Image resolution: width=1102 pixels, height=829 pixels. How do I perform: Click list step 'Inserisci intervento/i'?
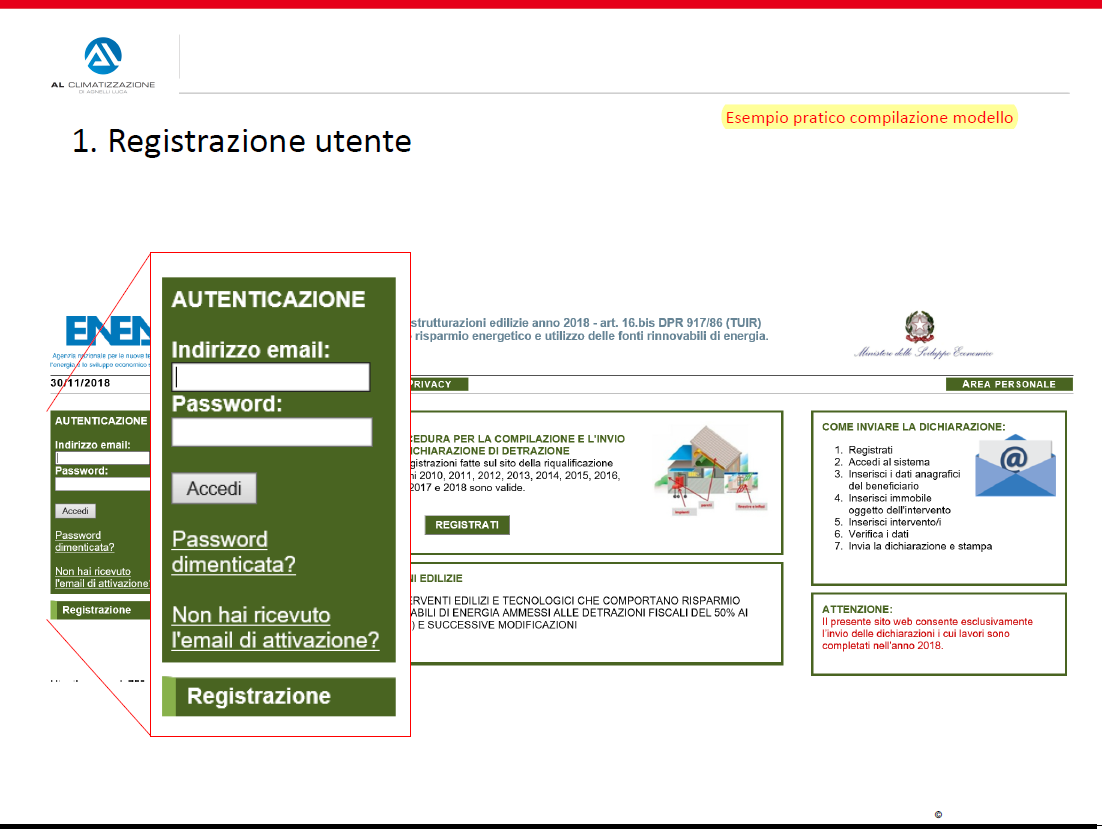(895, 522)
